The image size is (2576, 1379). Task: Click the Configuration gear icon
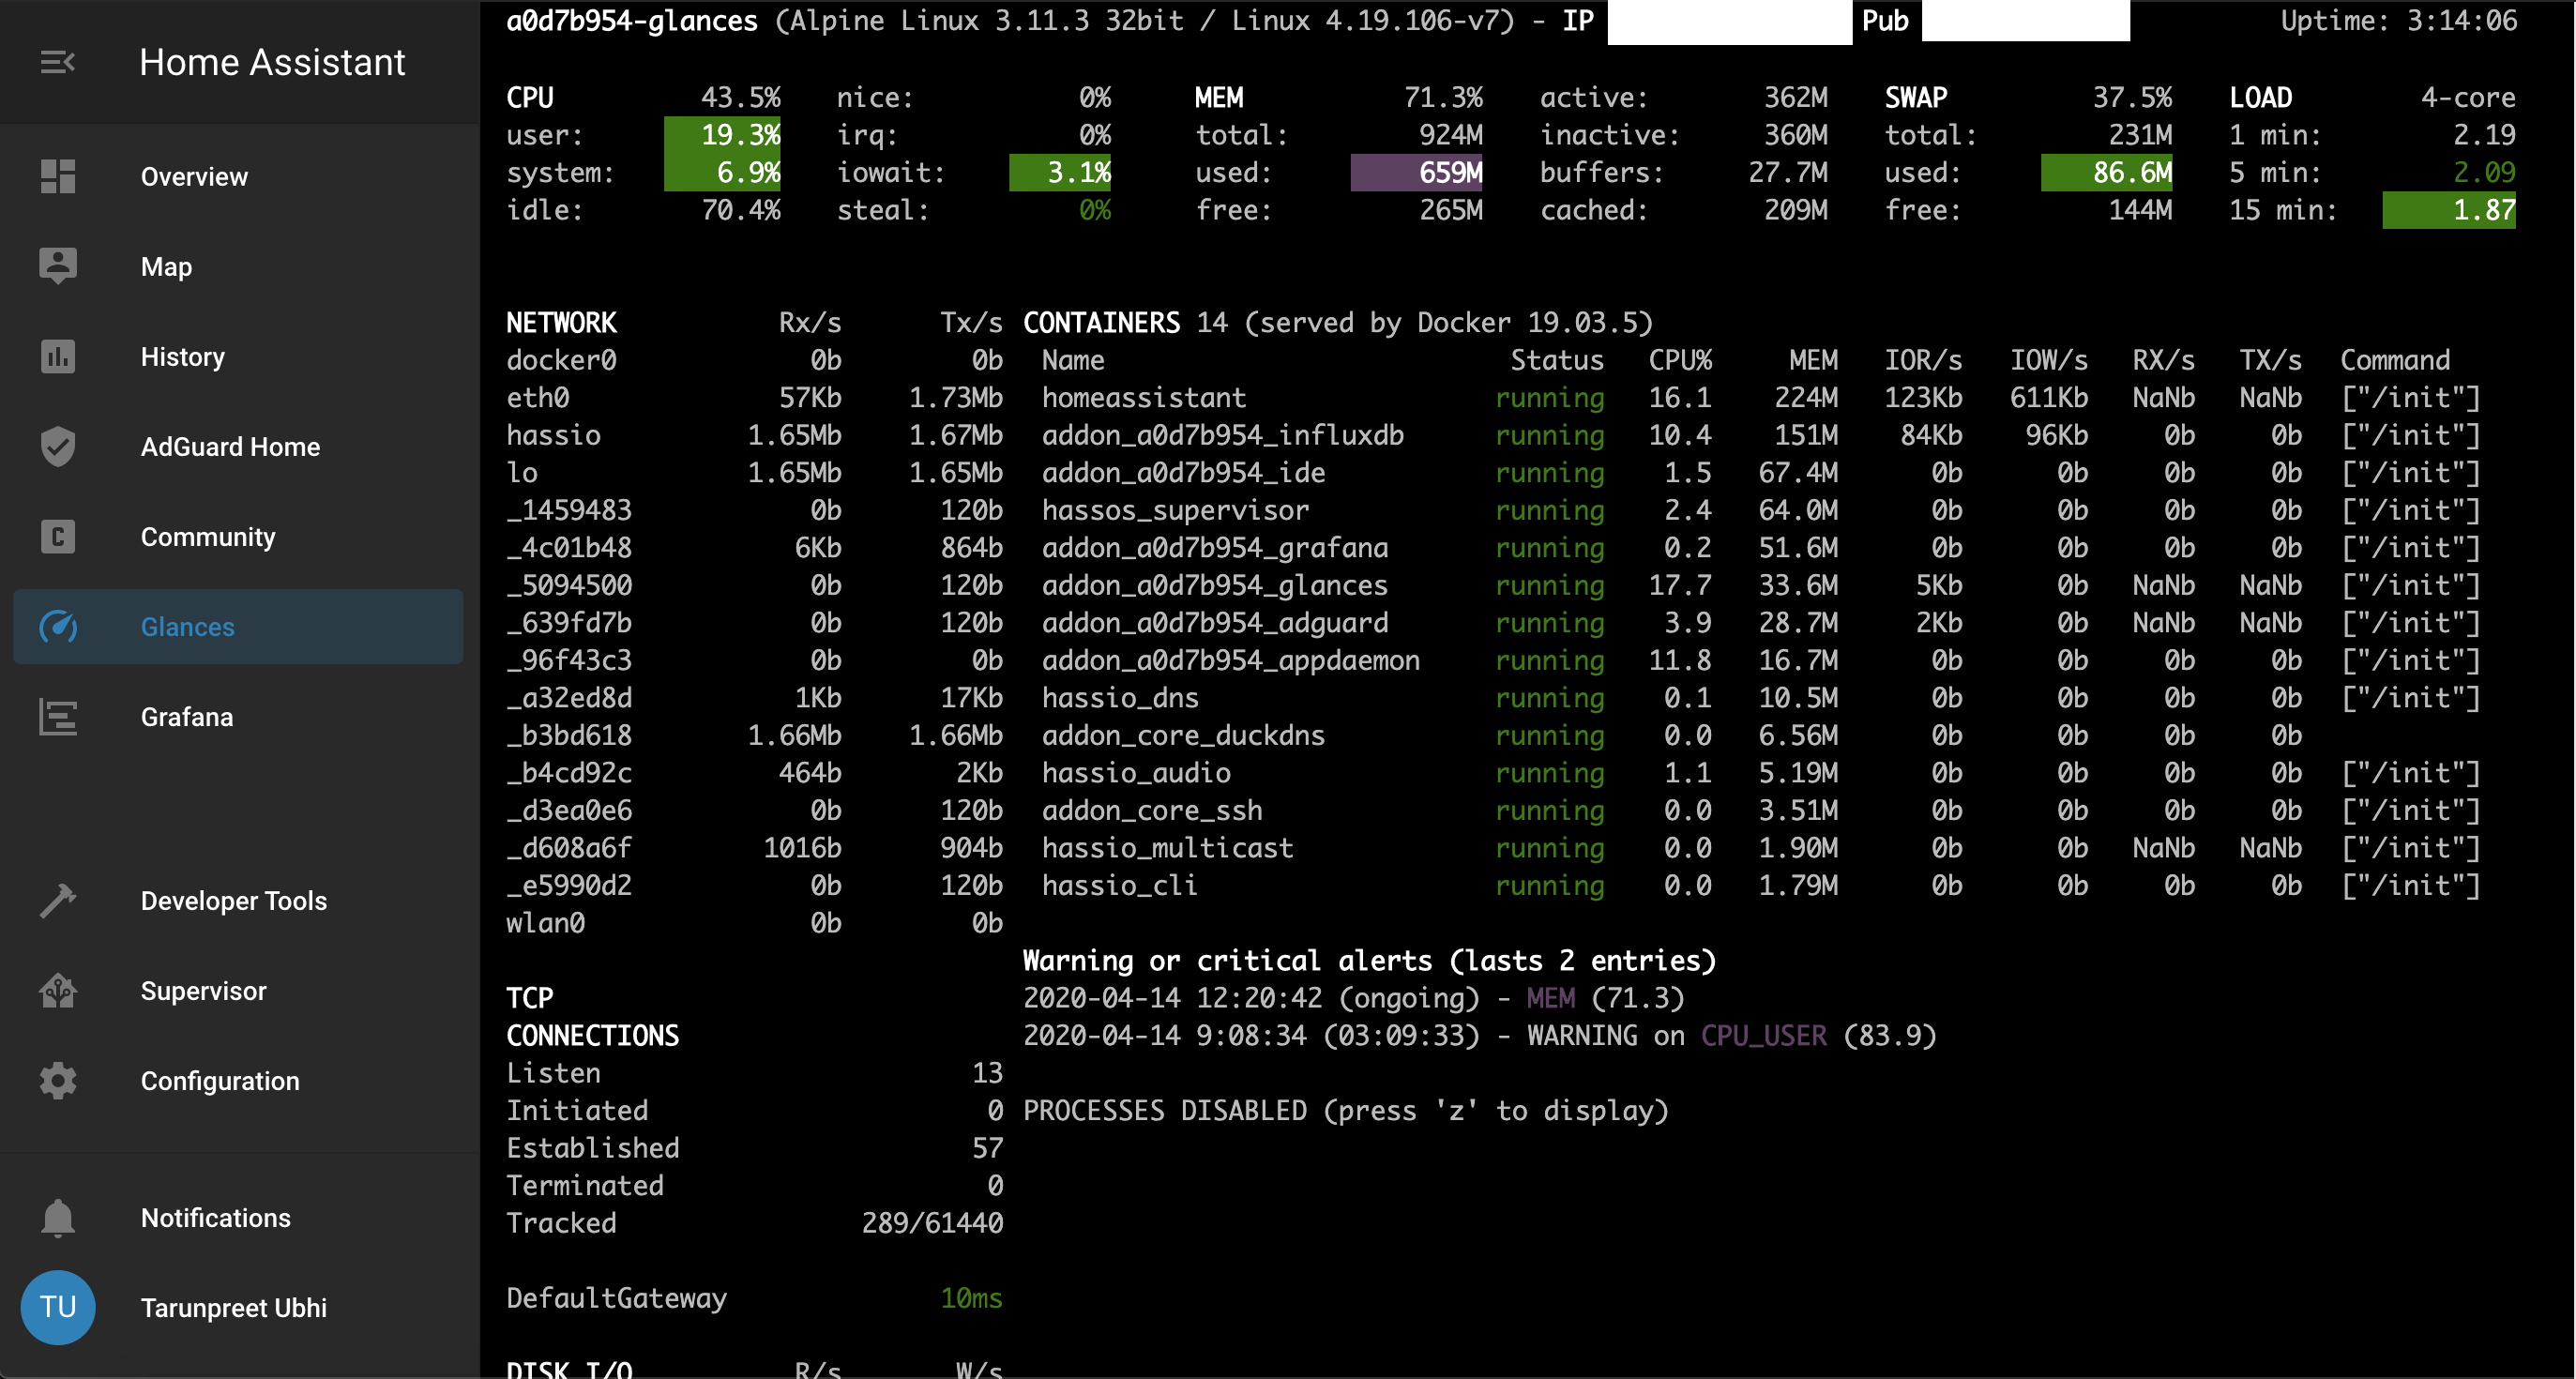(x=57, y=1080)
